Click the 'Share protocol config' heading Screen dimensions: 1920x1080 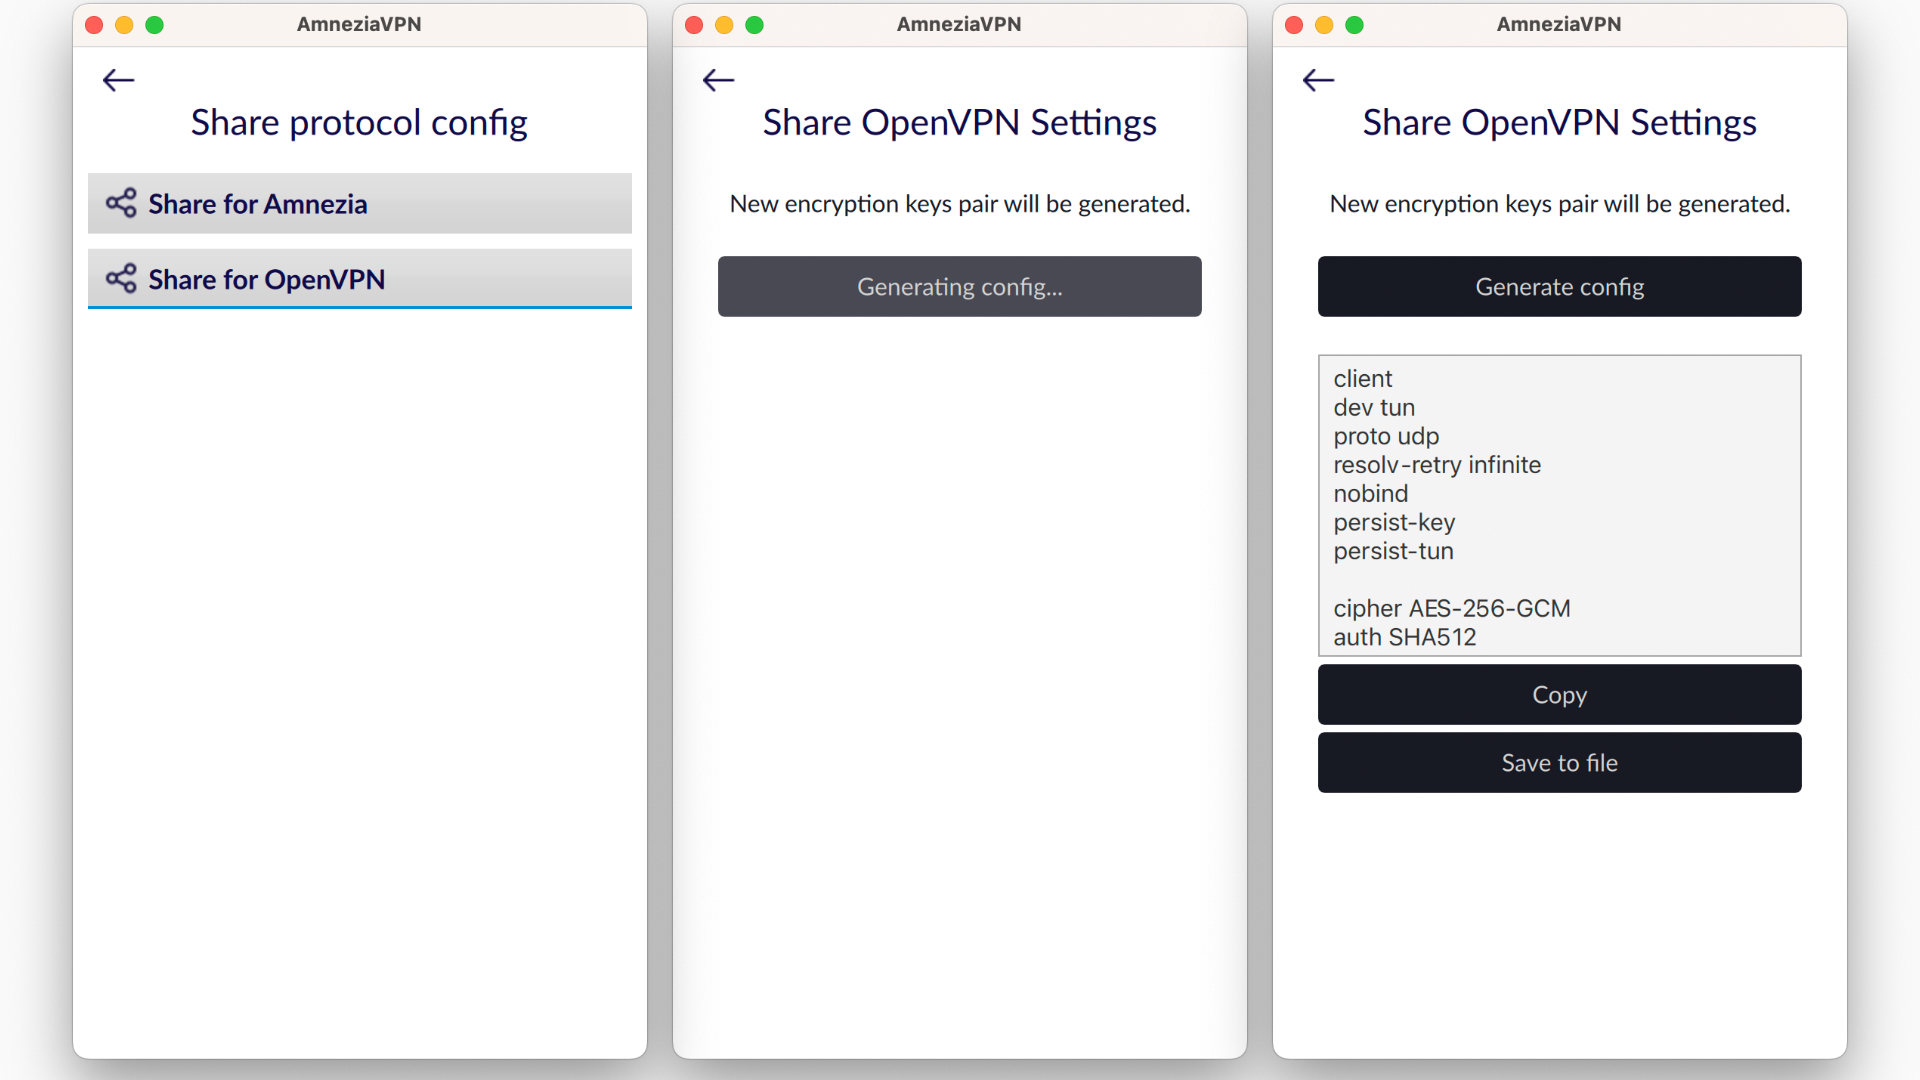[x=359, y=123]
